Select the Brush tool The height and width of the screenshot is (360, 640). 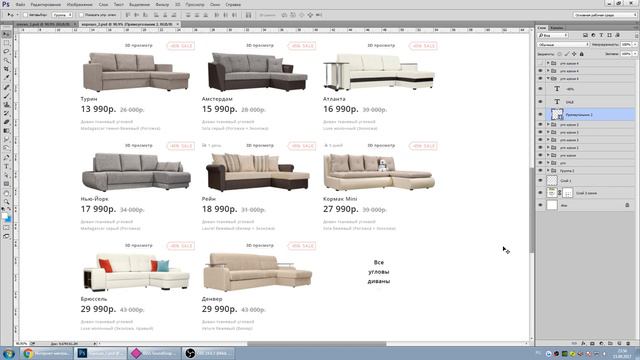click(x=6, y=96)
